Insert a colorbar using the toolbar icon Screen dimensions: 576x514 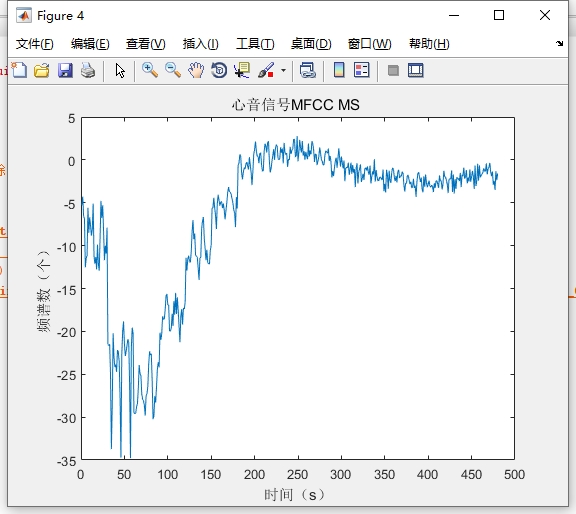[339, 70]
